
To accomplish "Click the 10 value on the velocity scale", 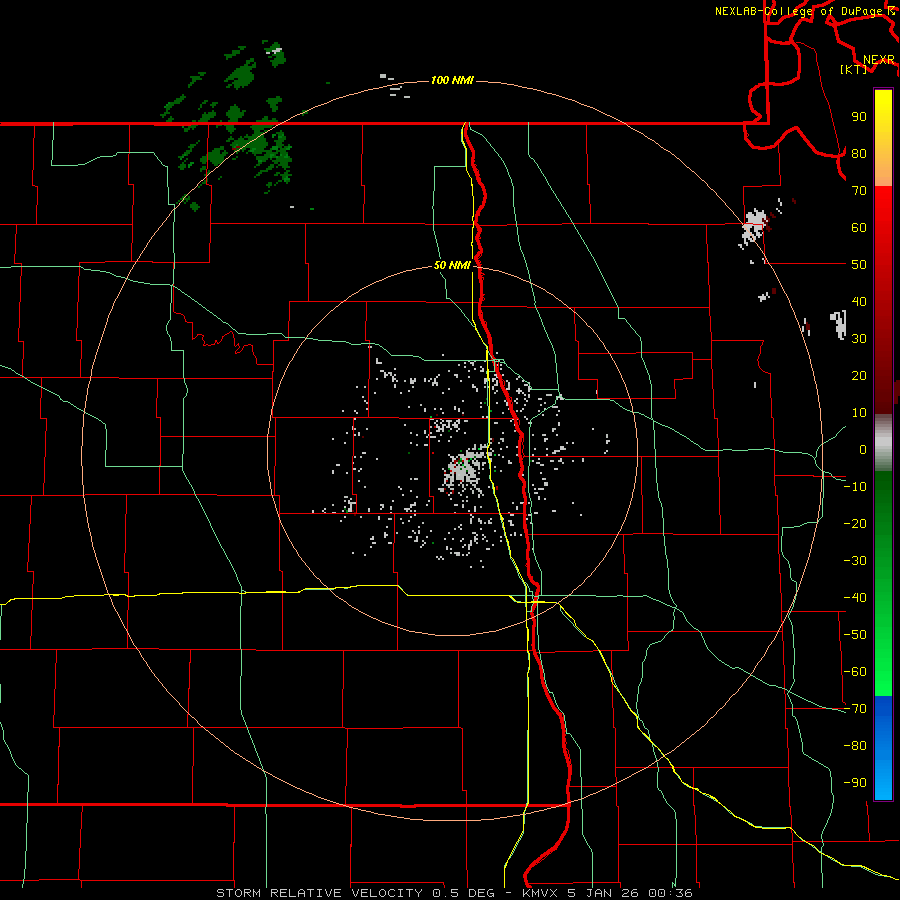I will (859, 413).
